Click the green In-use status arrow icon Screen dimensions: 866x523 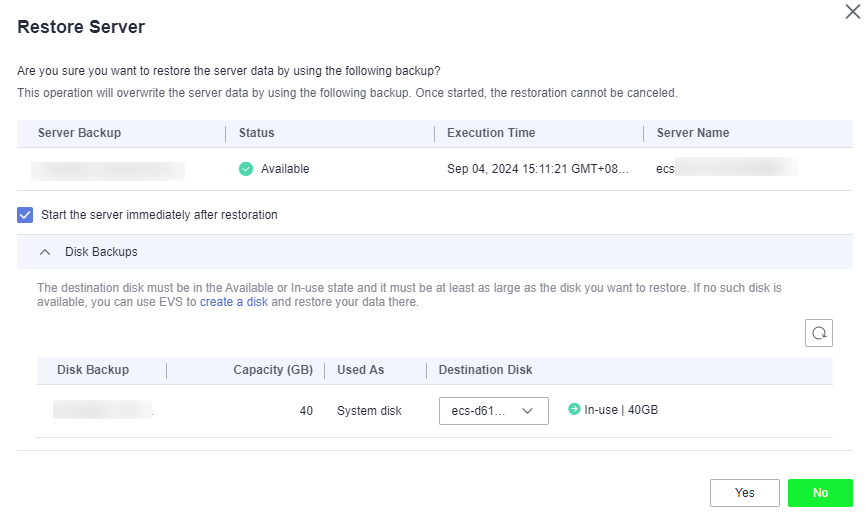pyautogui.click(x=574, y=409)
